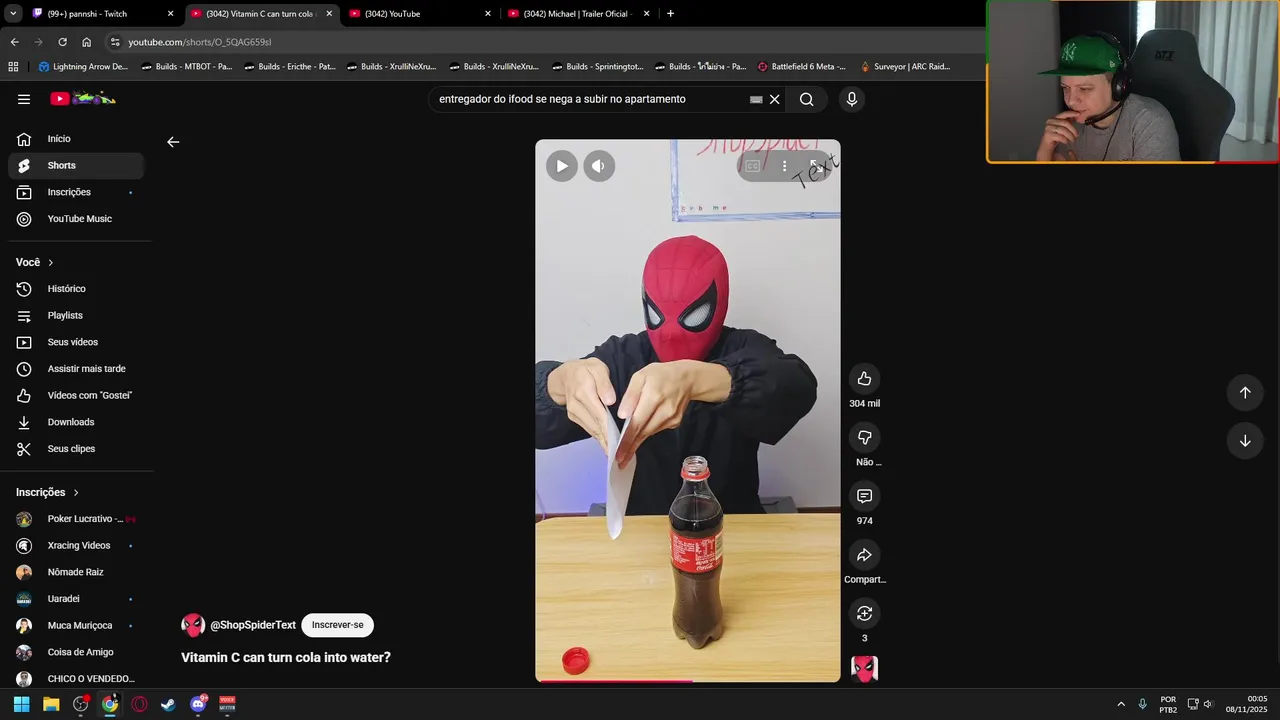This screenshot has height=720, width=1280.
Task: Click the Inscrever-se subscribe button
Action: 337,625
